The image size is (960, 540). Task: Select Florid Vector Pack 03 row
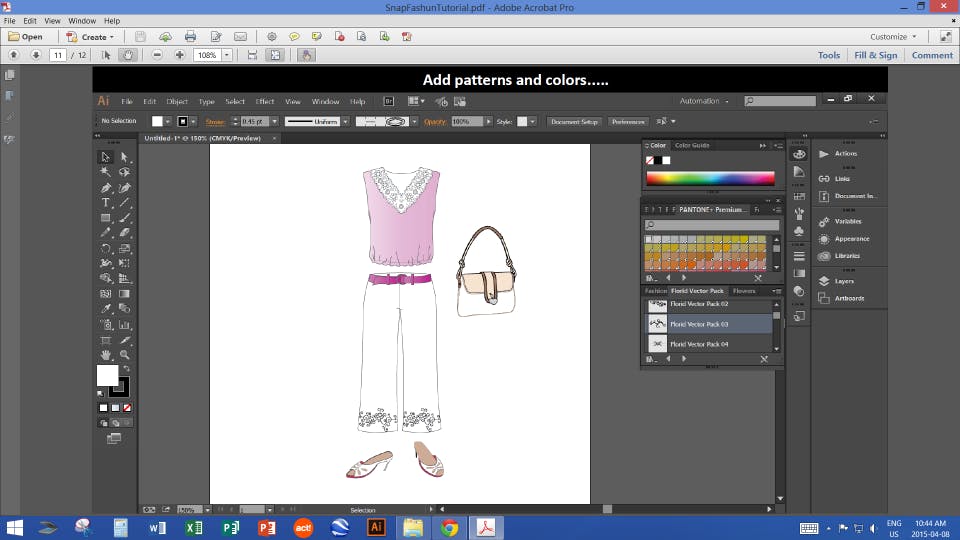tap(709, 324)
